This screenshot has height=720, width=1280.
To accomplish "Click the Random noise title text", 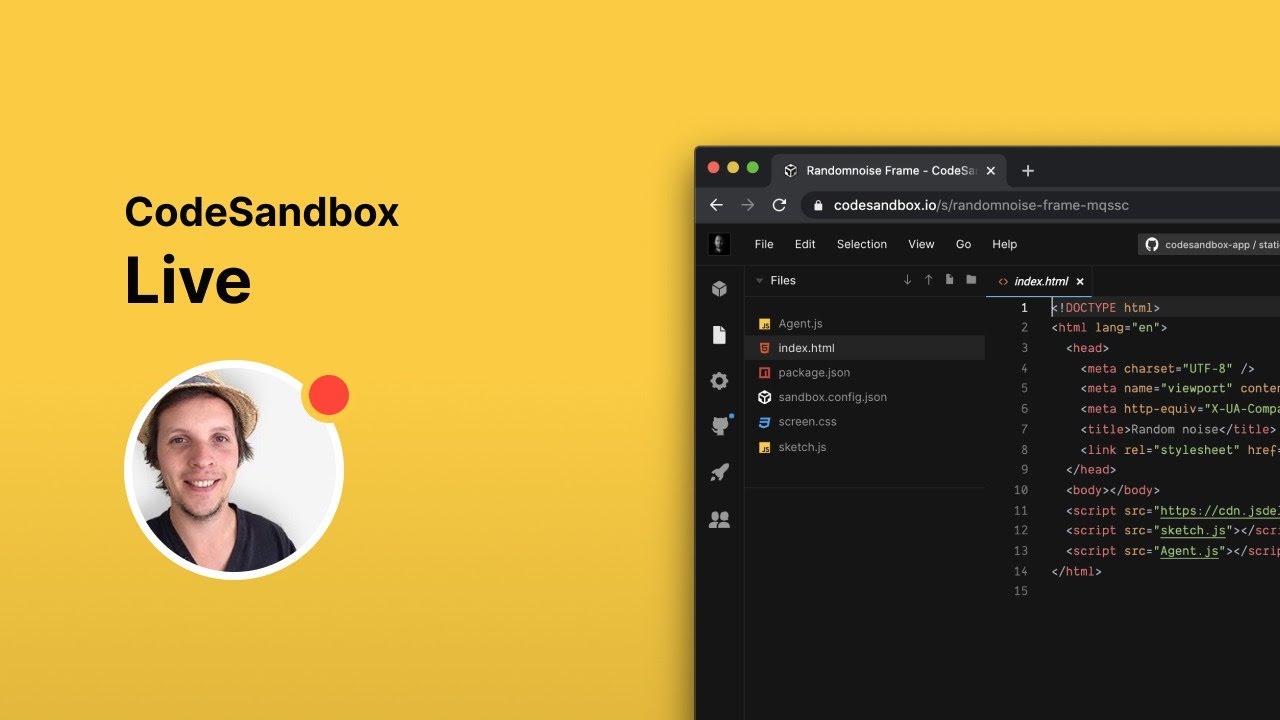I will point(1174,429).
